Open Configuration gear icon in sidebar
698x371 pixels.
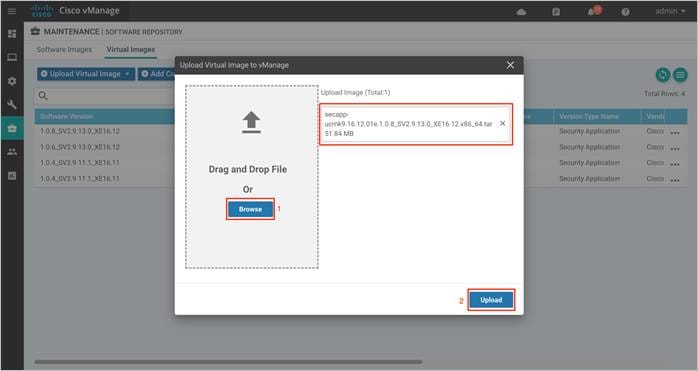click(12, 81)
